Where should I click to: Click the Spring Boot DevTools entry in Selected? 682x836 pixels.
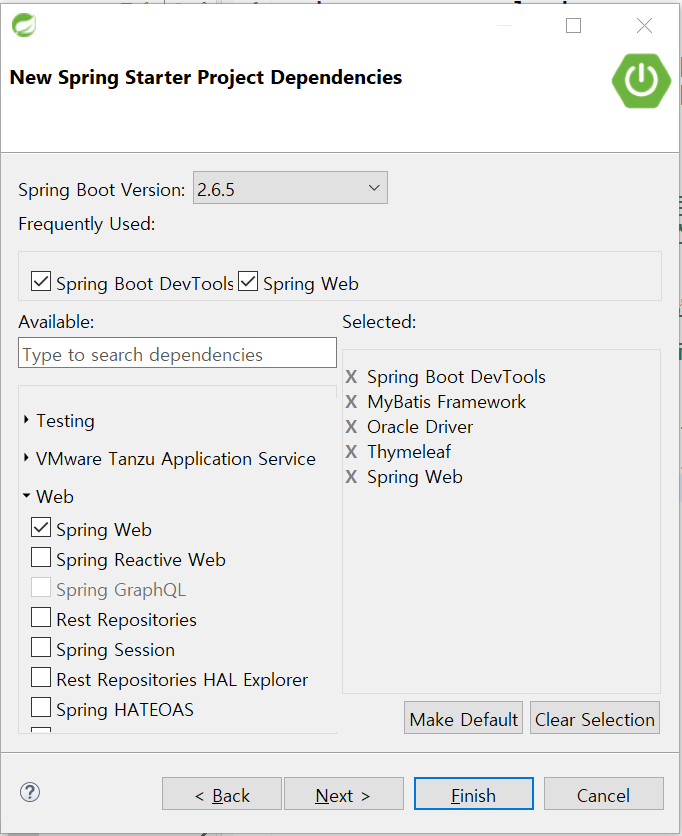[x=456, y=377]
